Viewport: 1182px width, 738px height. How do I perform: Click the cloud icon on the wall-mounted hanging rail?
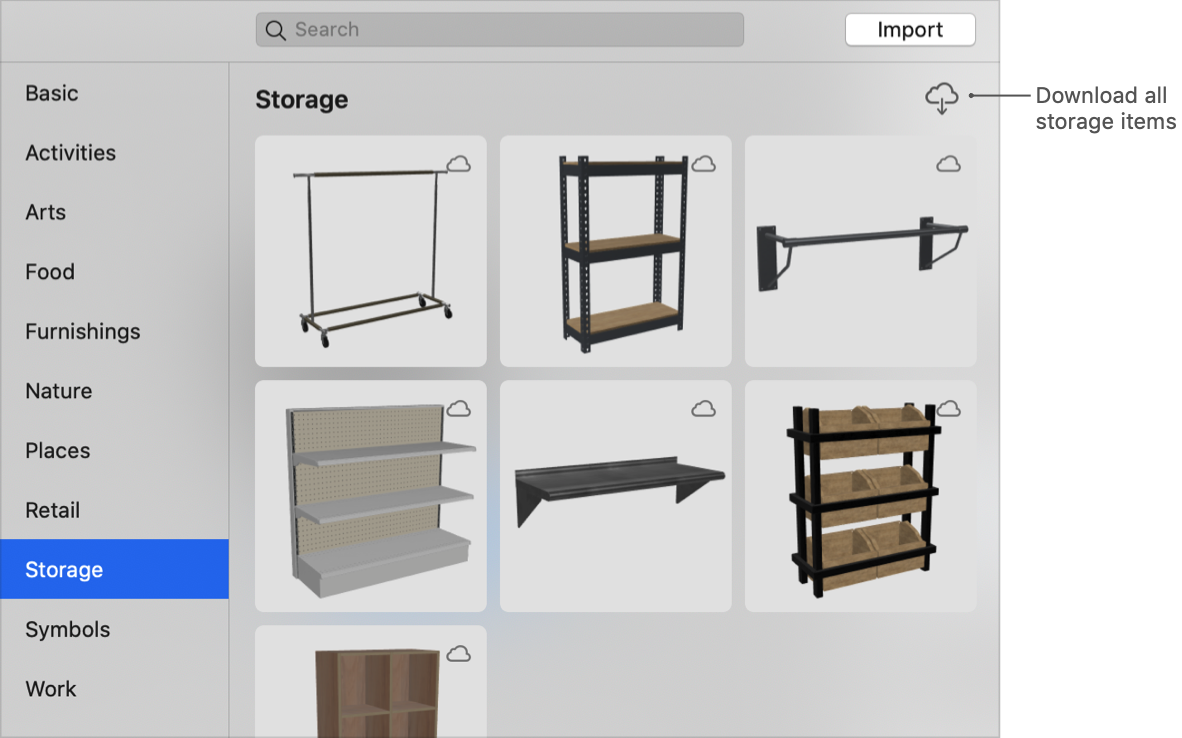[948, 164]
